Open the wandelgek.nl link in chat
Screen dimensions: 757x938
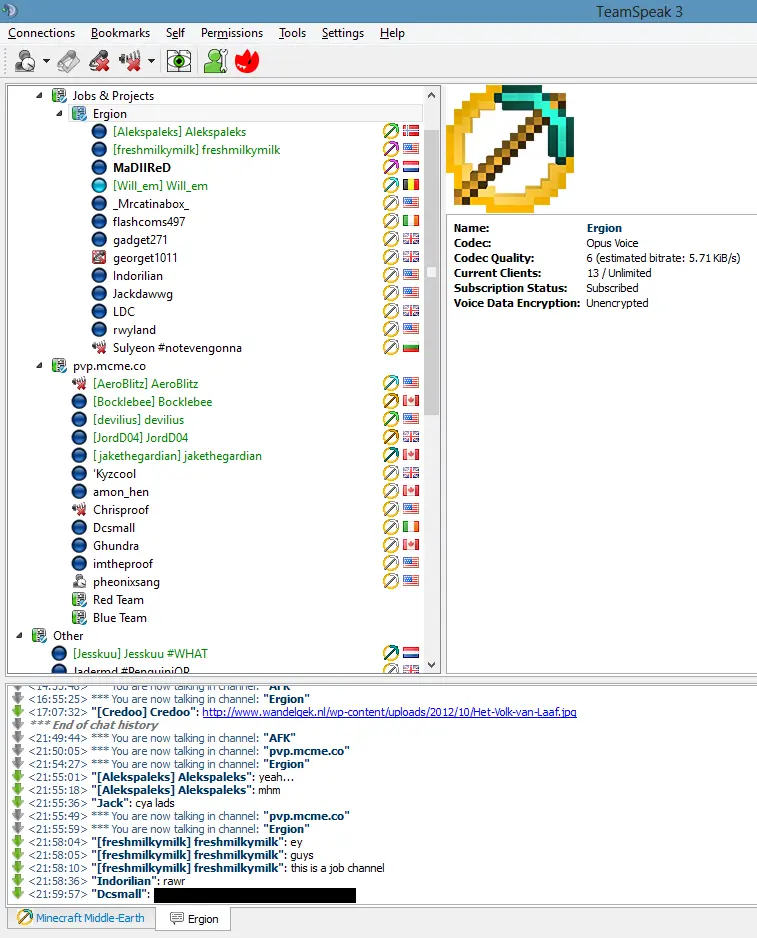click(390, 712)
